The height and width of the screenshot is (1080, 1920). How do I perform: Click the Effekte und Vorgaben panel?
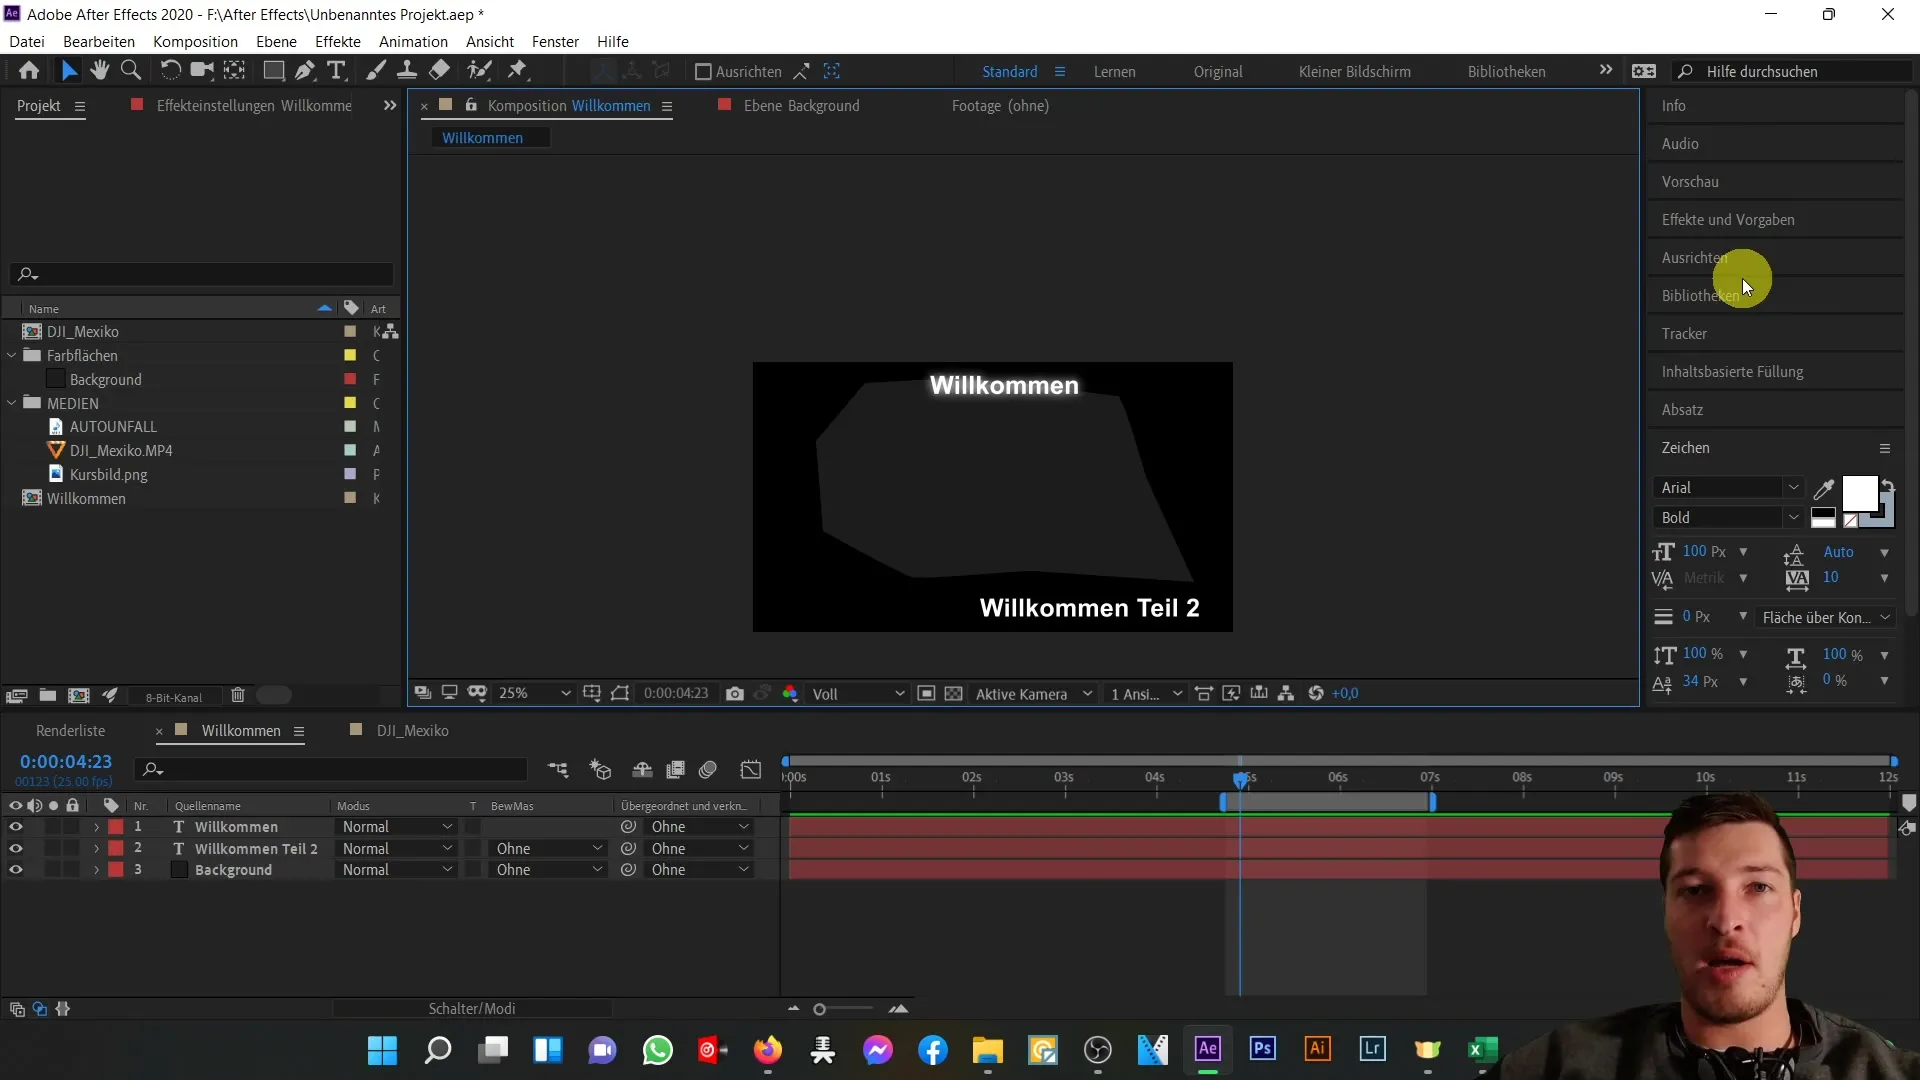(x=1731, y=219)
